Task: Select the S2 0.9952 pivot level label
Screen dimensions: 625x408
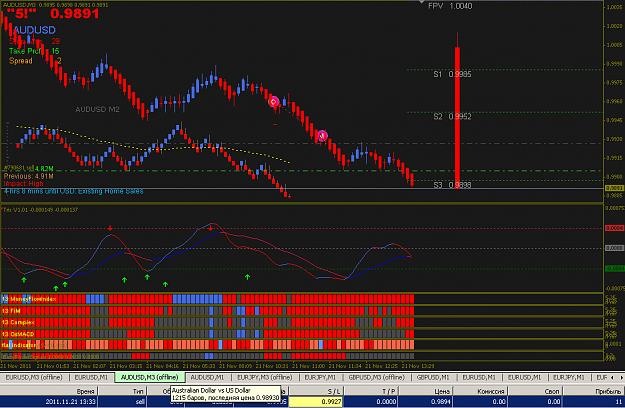Action: tap(452, 116)
